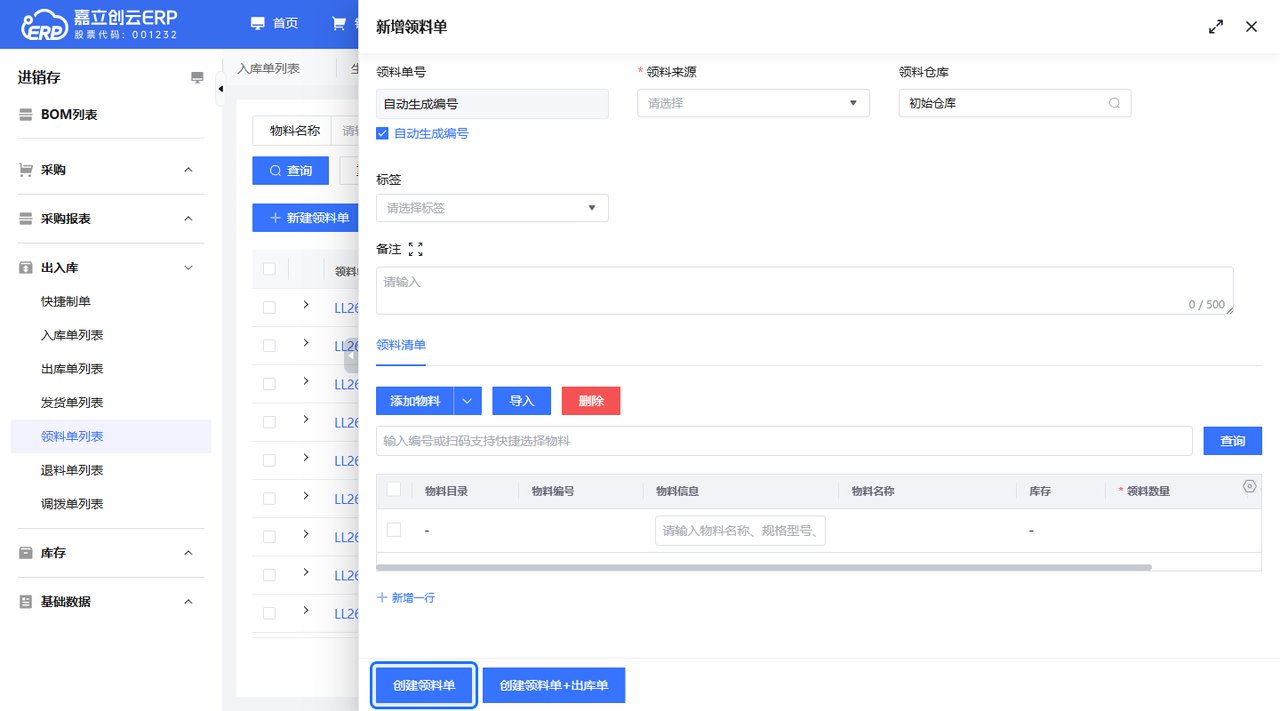Click the 导入 button
Screen dimensions: 1280x711
[522, 401]
